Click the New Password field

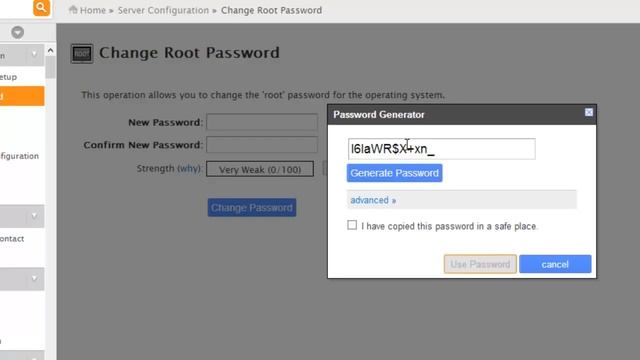262,122
